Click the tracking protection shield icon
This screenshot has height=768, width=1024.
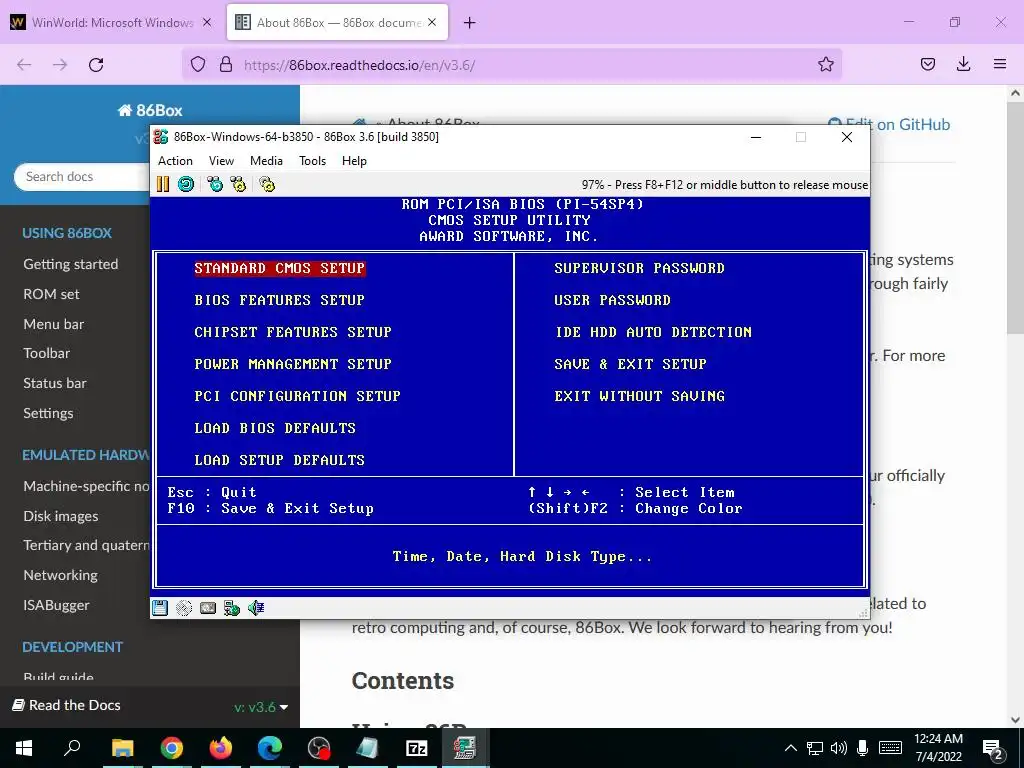point(198,65)
